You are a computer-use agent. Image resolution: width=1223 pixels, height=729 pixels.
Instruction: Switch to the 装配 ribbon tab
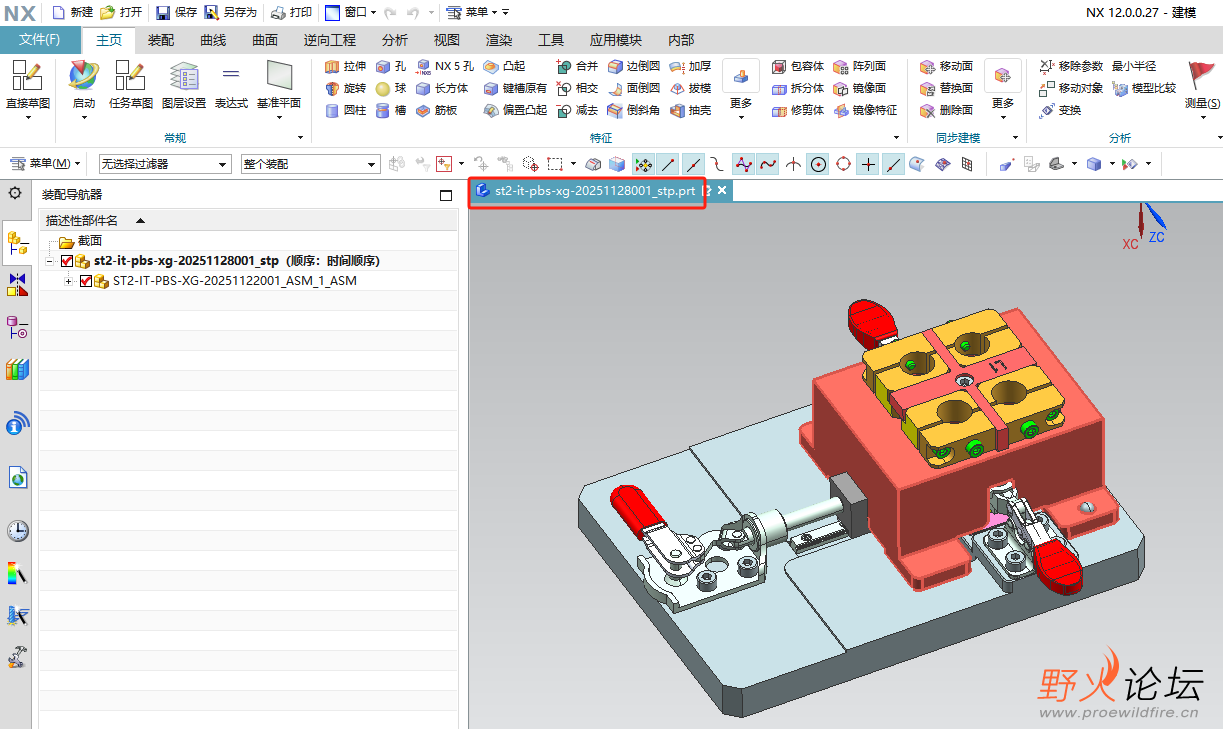(x=161, y=40)
